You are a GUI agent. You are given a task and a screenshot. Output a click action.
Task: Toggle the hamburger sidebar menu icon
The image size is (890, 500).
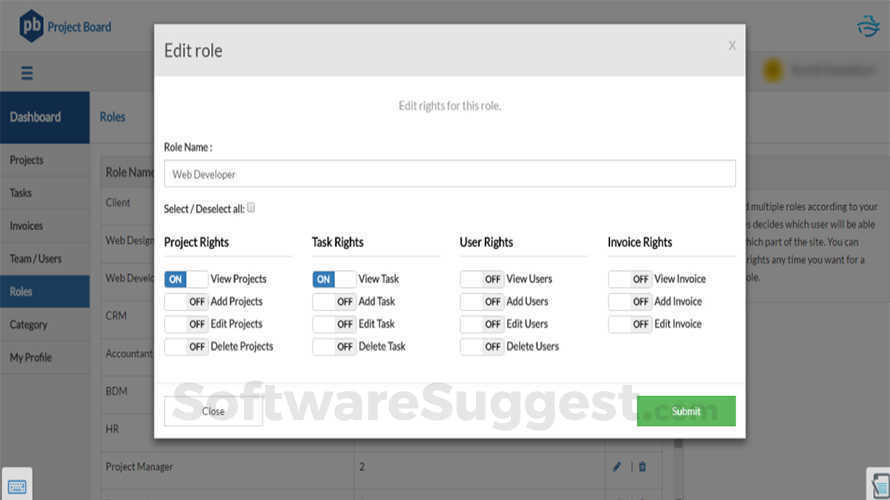click(x=27, y=73)
